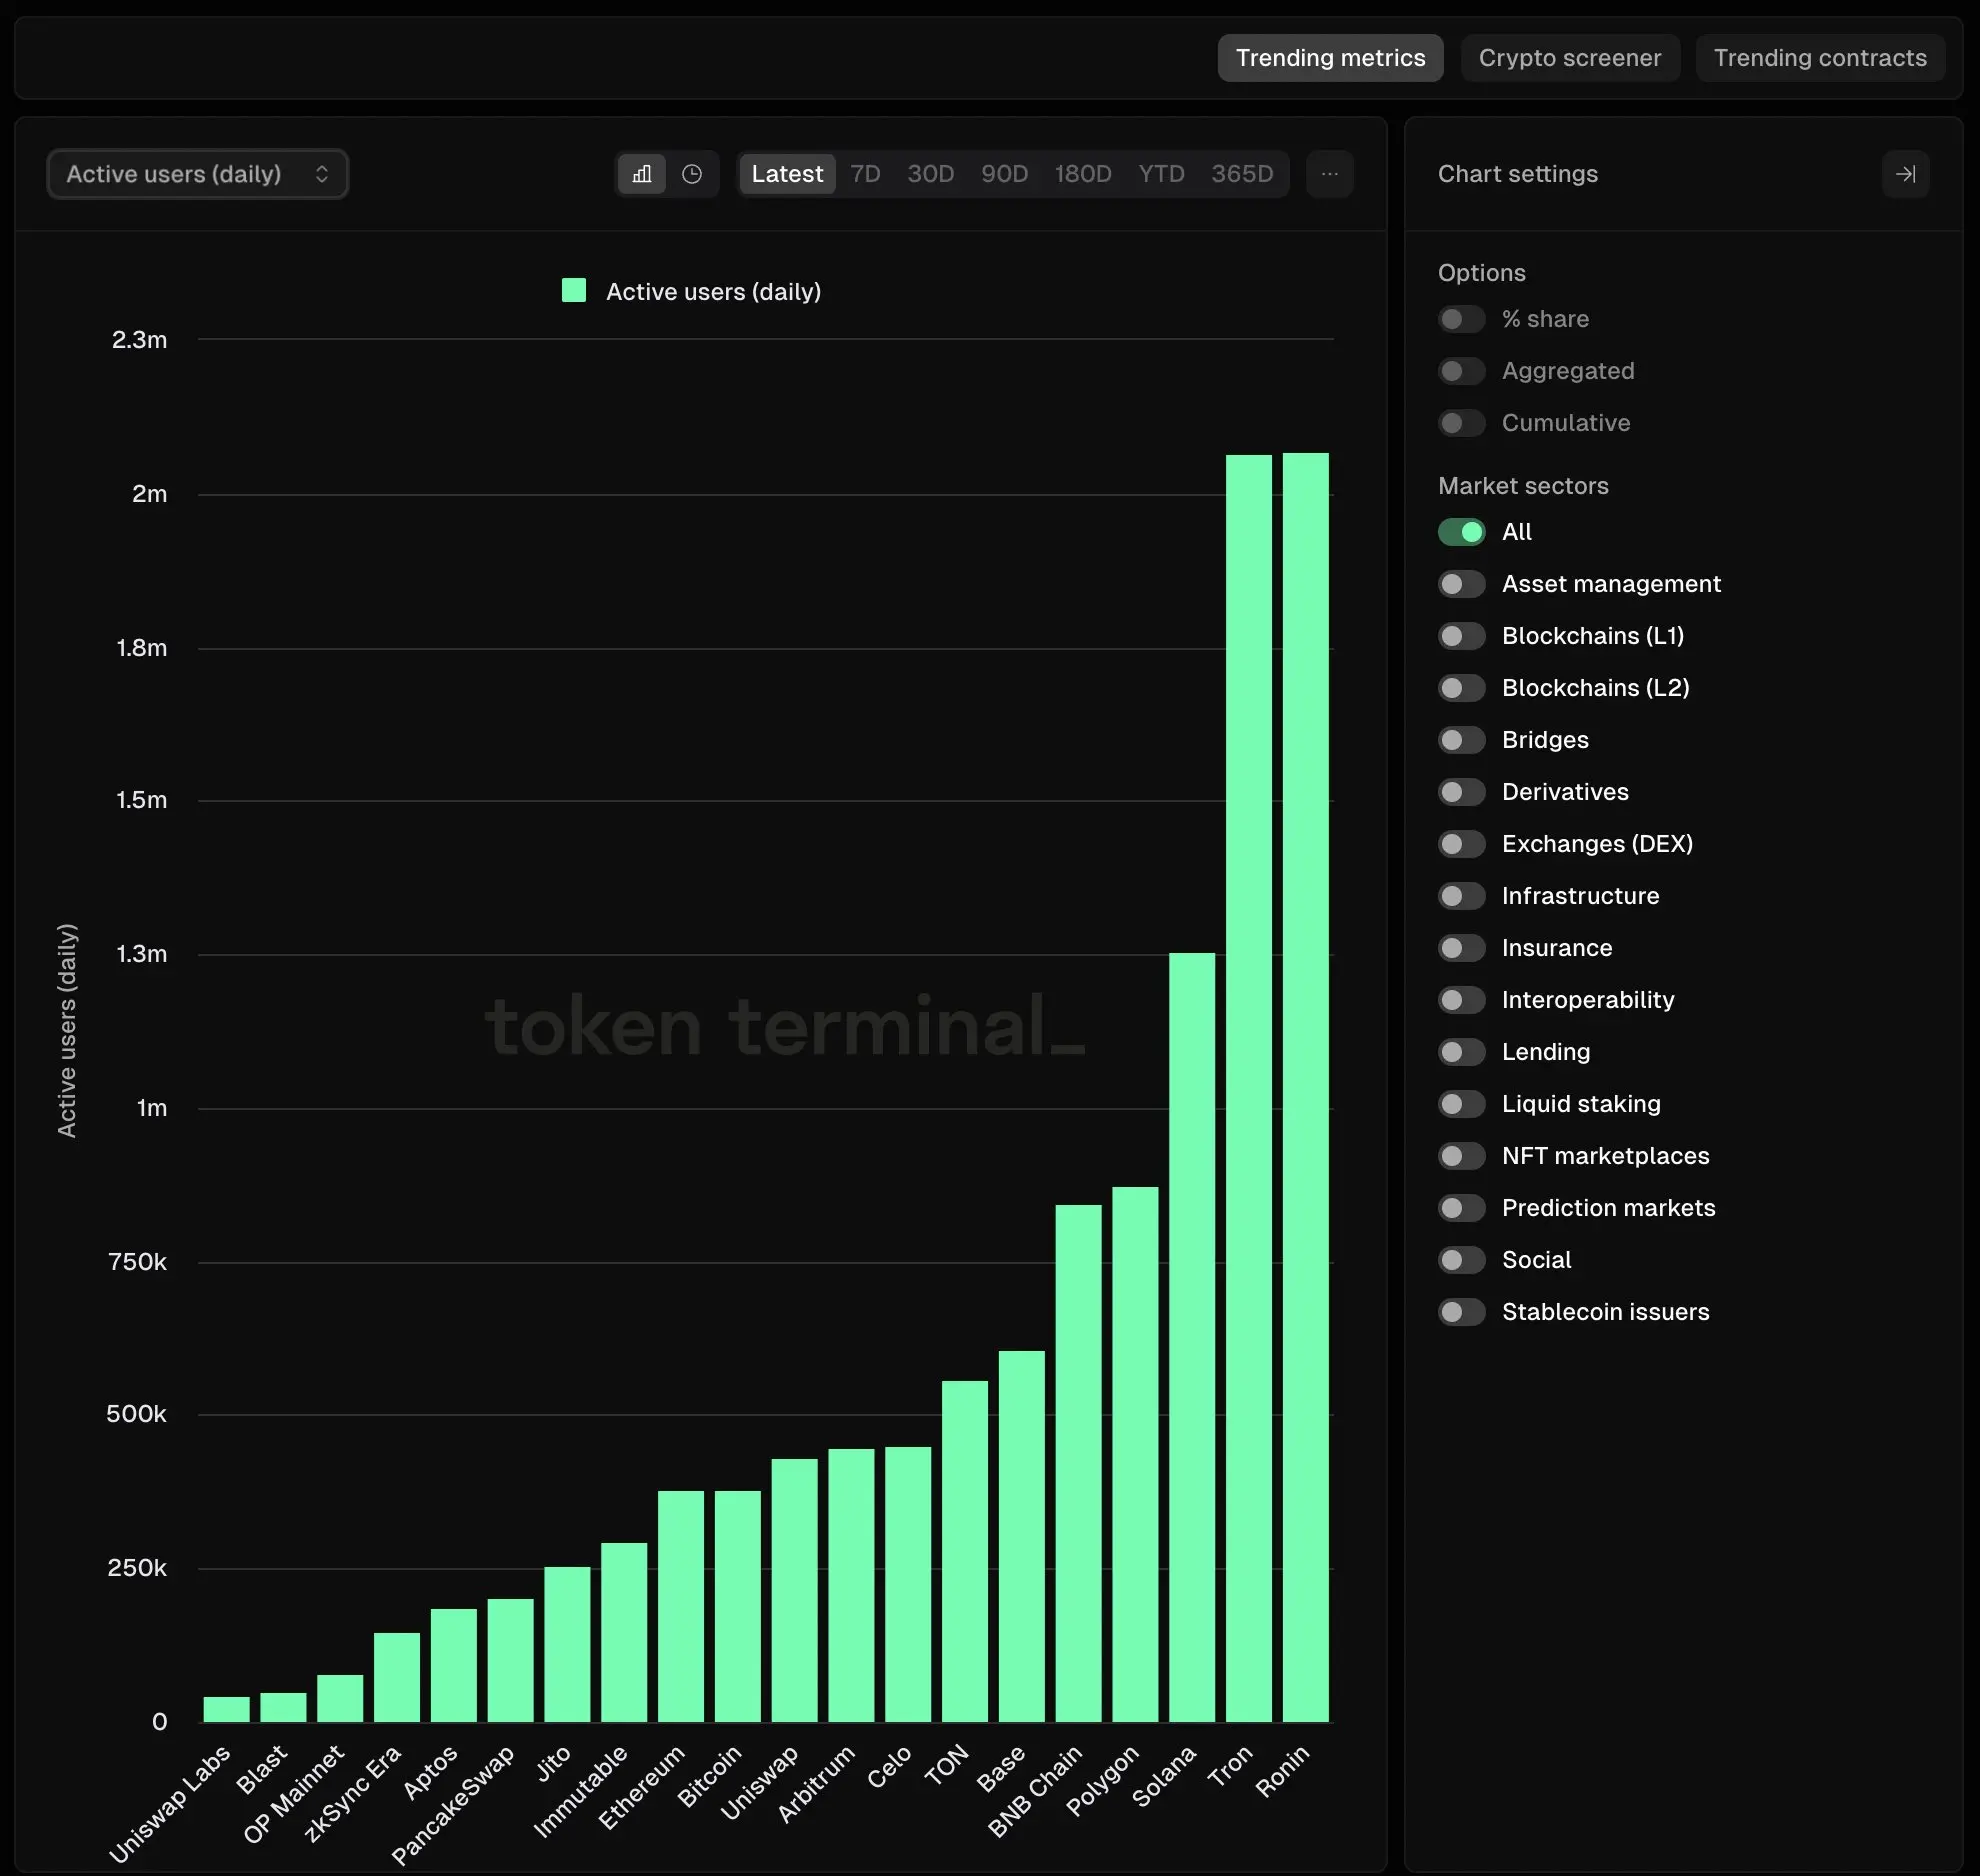
Task: Select the 7D time range filter
Action: (x=864, y=173)
